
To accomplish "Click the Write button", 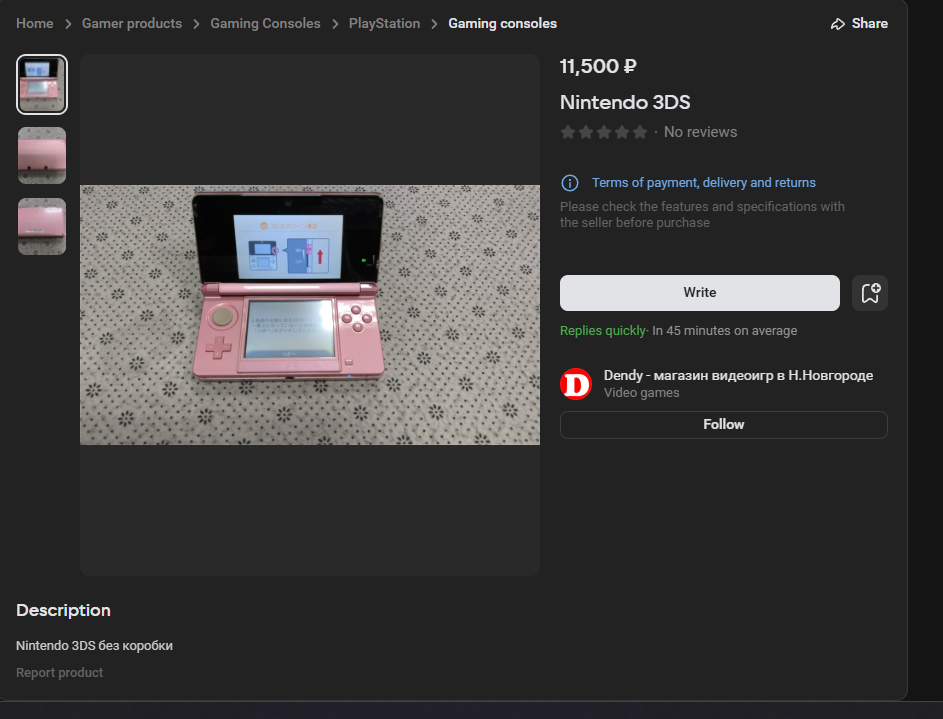I will 699,293.
